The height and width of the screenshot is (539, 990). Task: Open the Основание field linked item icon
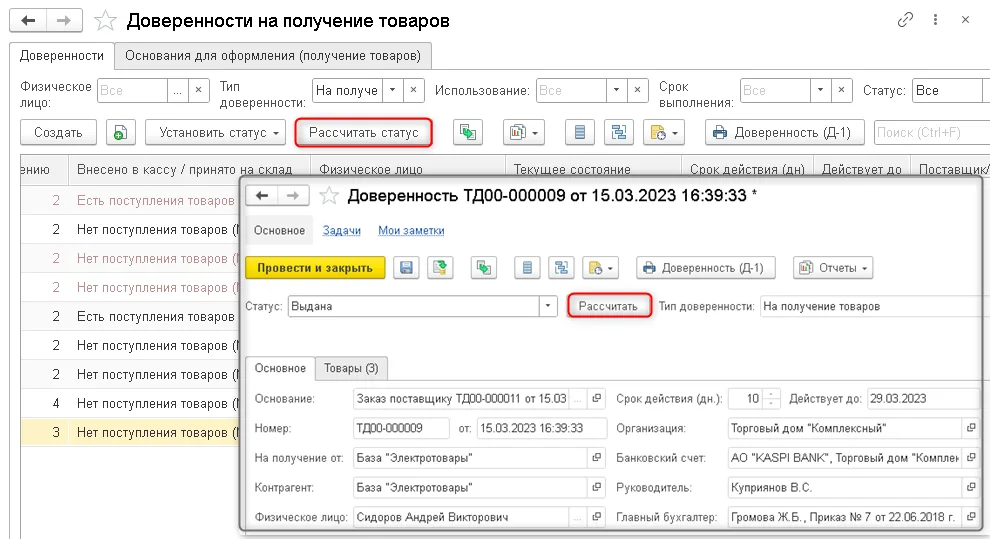point(597,398)
